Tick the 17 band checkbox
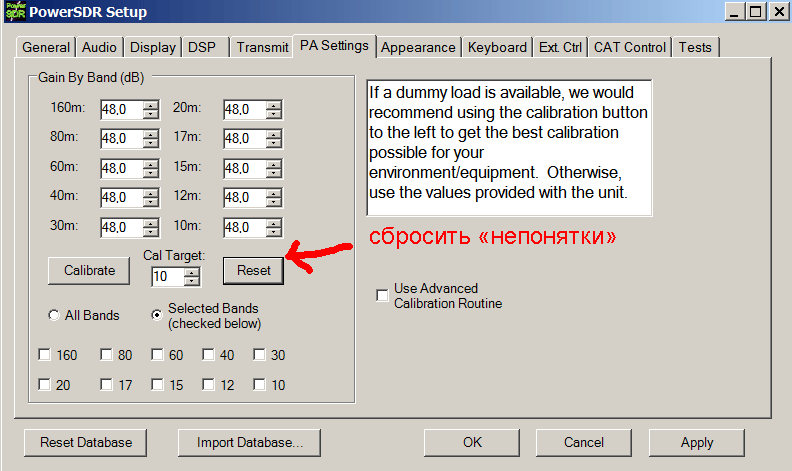This screenshot has height=471, width=792. point(107,384)
